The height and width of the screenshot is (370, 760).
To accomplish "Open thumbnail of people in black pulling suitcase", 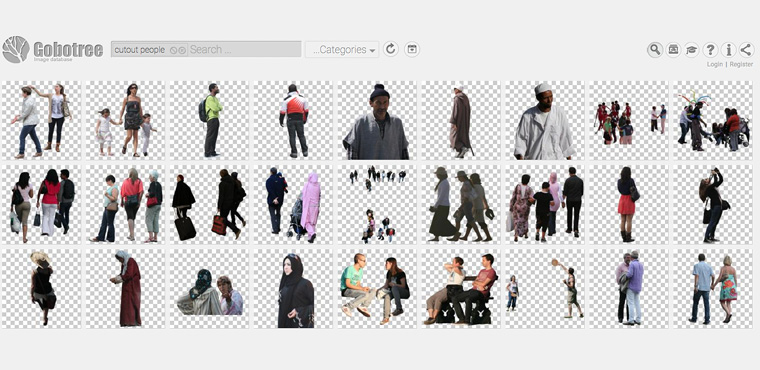I will click(x=209, y=204).
